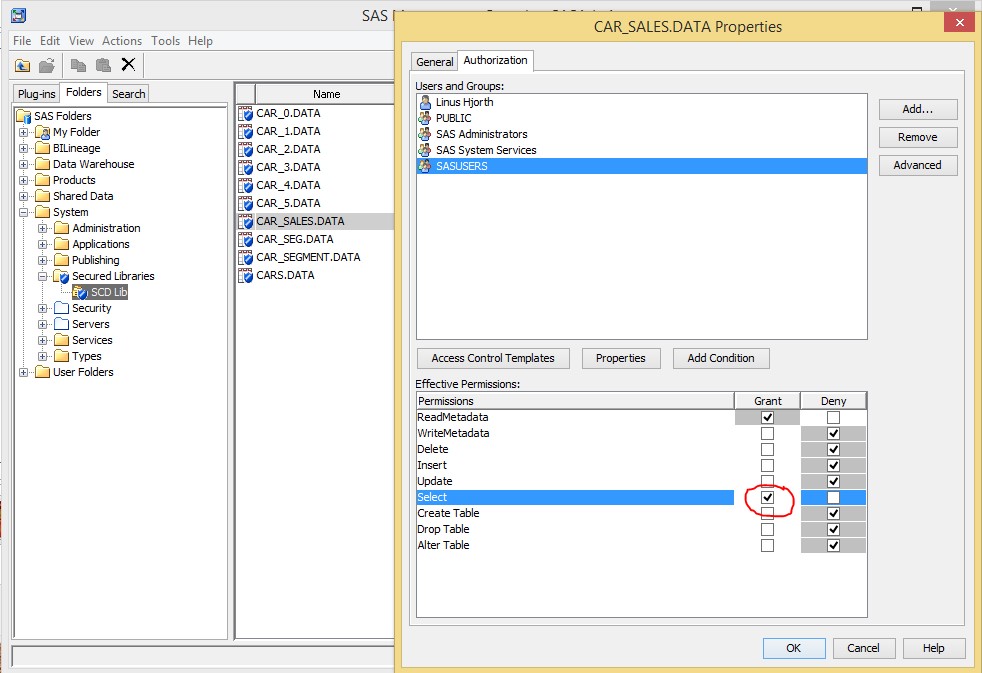The height and width of the screenshot is (673, 982).
Task: Expand the Applications folder node
Action: pyautogui.click(x=43, y=244)
